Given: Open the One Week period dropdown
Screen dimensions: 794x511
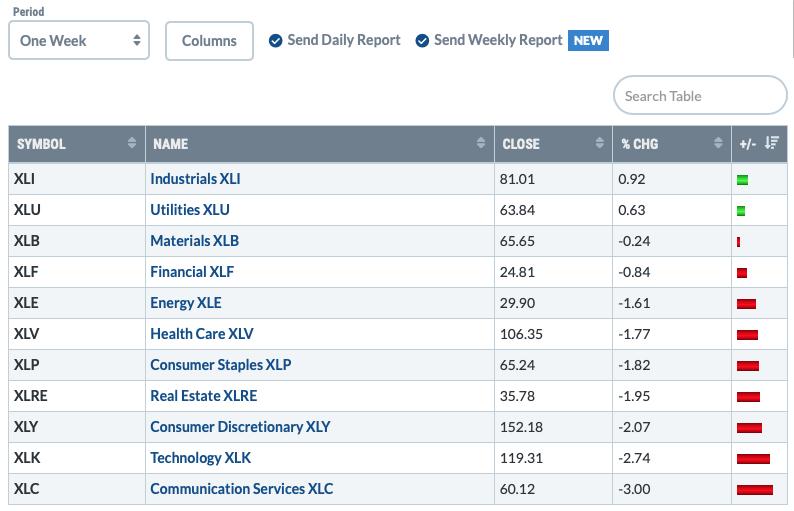Looking at the screenshot, I should 79,40.
